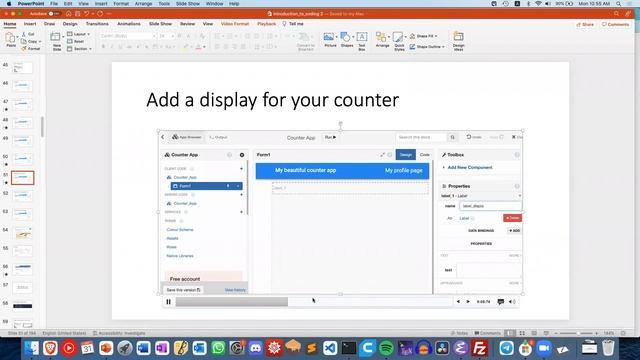Open Comments from the status bar
This screenshot has height=360, width=640.
487,333
